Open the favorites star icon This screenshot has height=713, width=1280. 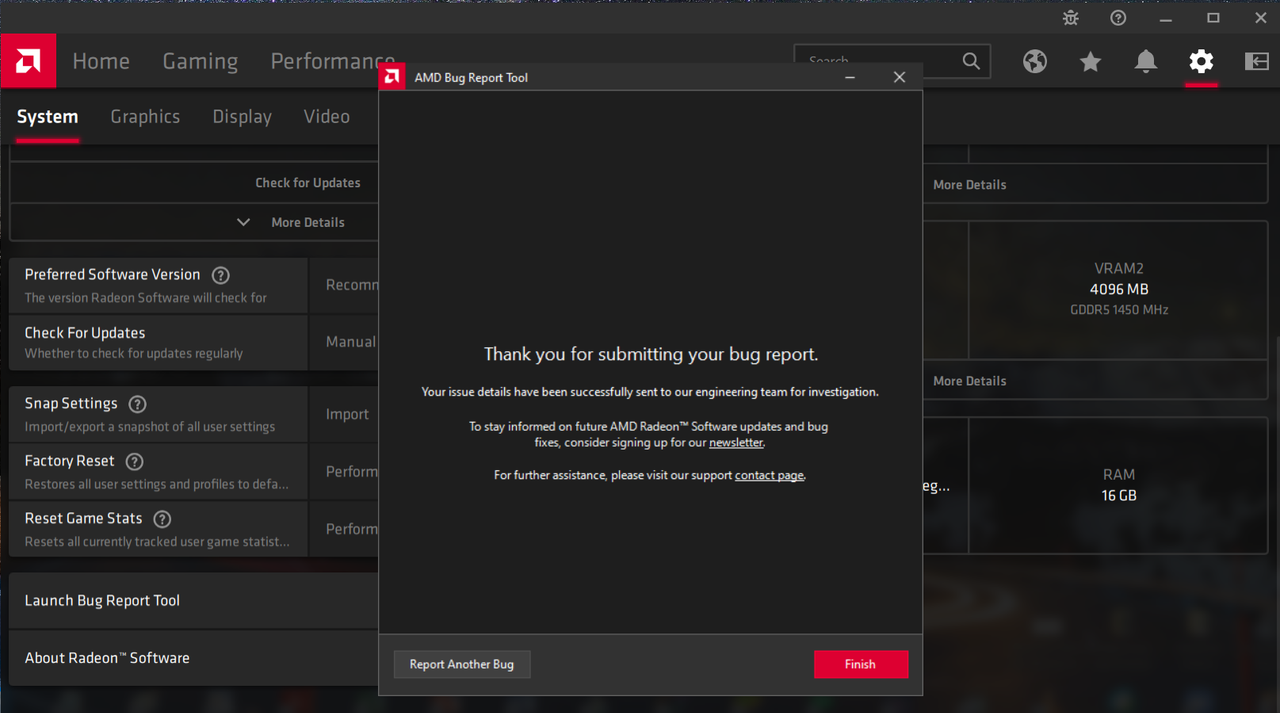pos(1090,62)
